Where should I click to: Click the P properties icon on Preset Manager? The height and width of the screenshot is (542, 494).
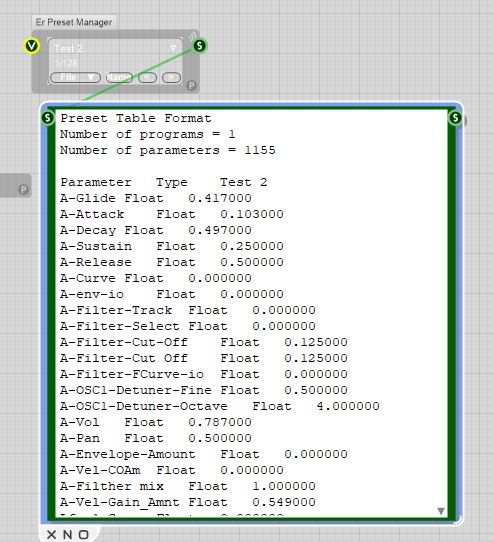pos(192,85)
